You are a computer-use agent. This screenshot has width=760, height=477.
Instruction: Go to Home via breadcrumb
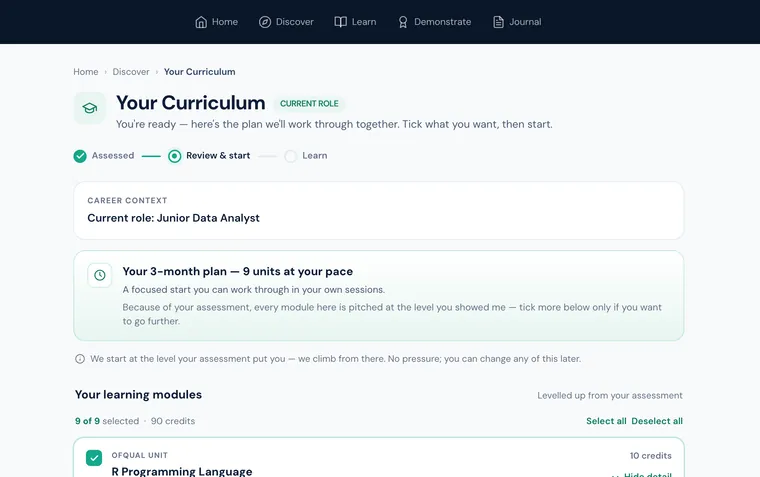coord(86,72)
